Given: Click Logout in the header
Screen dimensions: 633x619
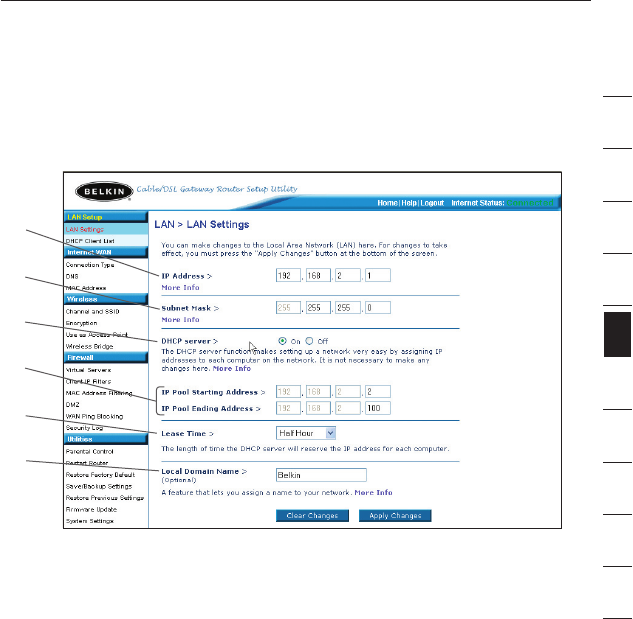Looking at the screenshot, I should click(432, 203).
